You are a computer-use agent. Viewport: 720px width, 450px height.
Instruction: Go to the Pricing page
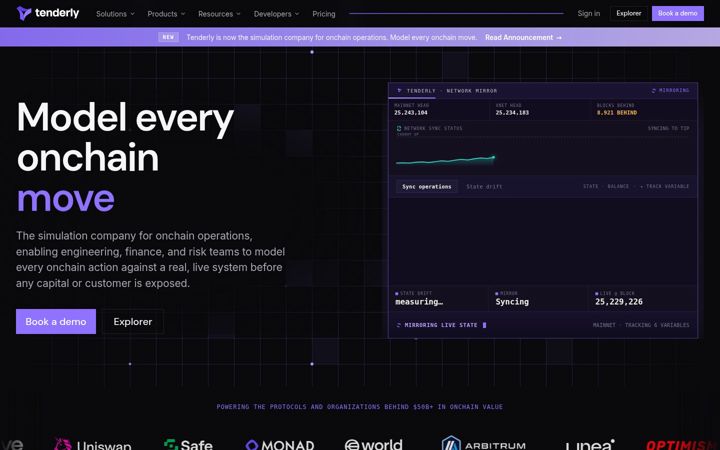(x=324, y=14)
